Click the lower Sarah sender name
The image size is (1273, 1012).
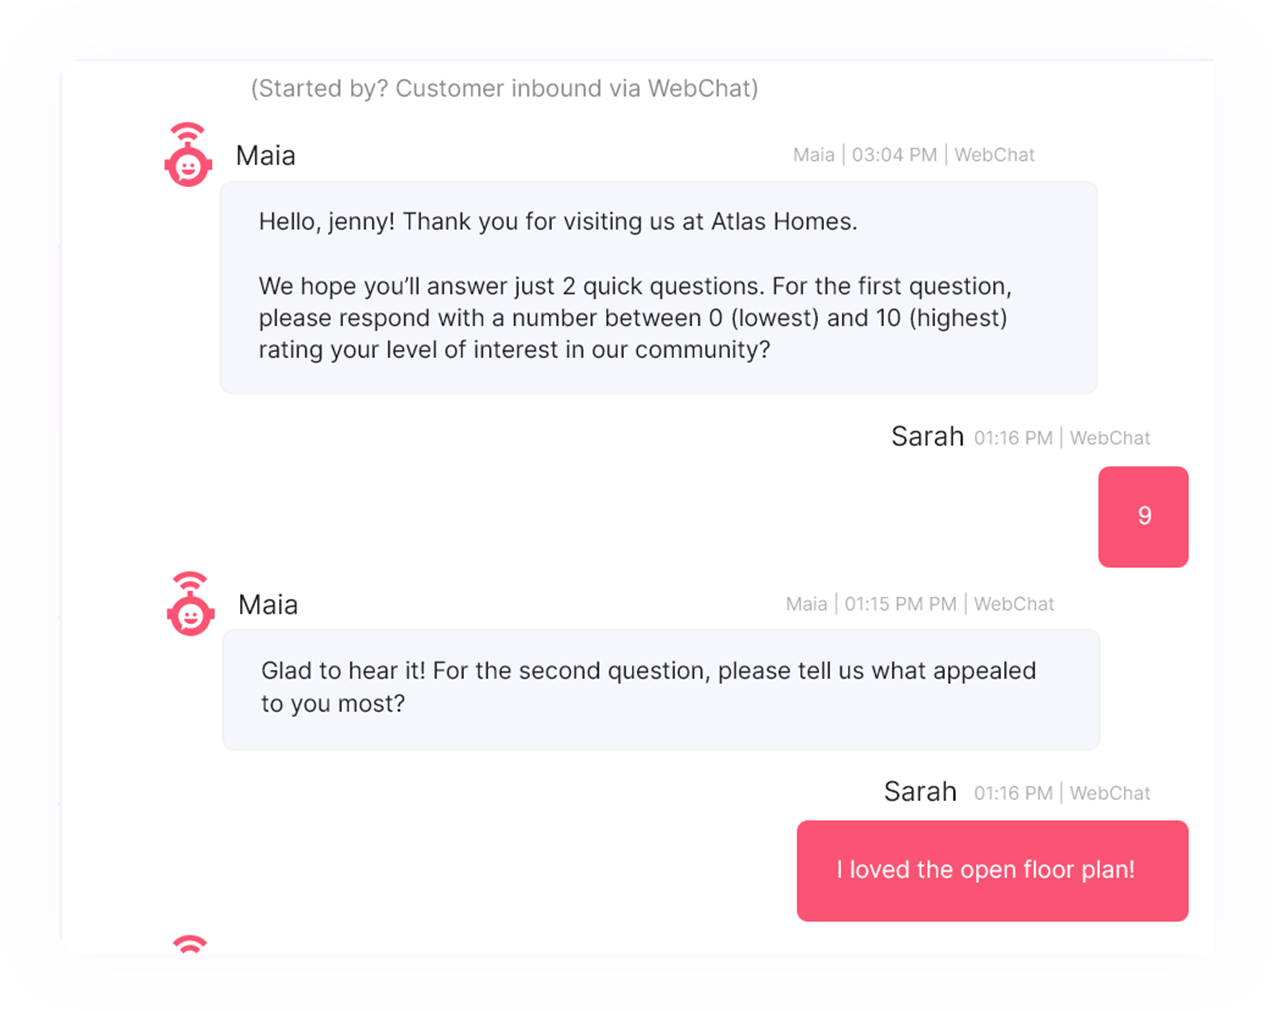tap(920, 792)
